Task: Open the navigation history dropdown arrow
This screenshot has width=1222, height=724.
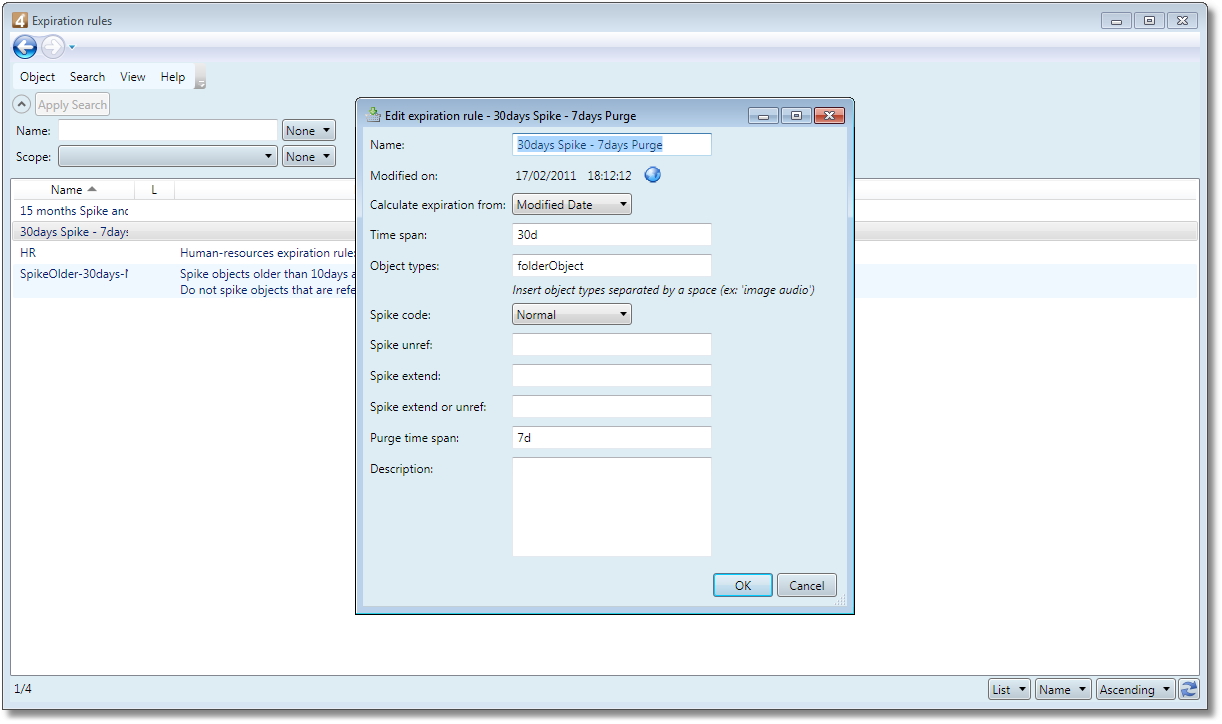Action: [72, 47]
